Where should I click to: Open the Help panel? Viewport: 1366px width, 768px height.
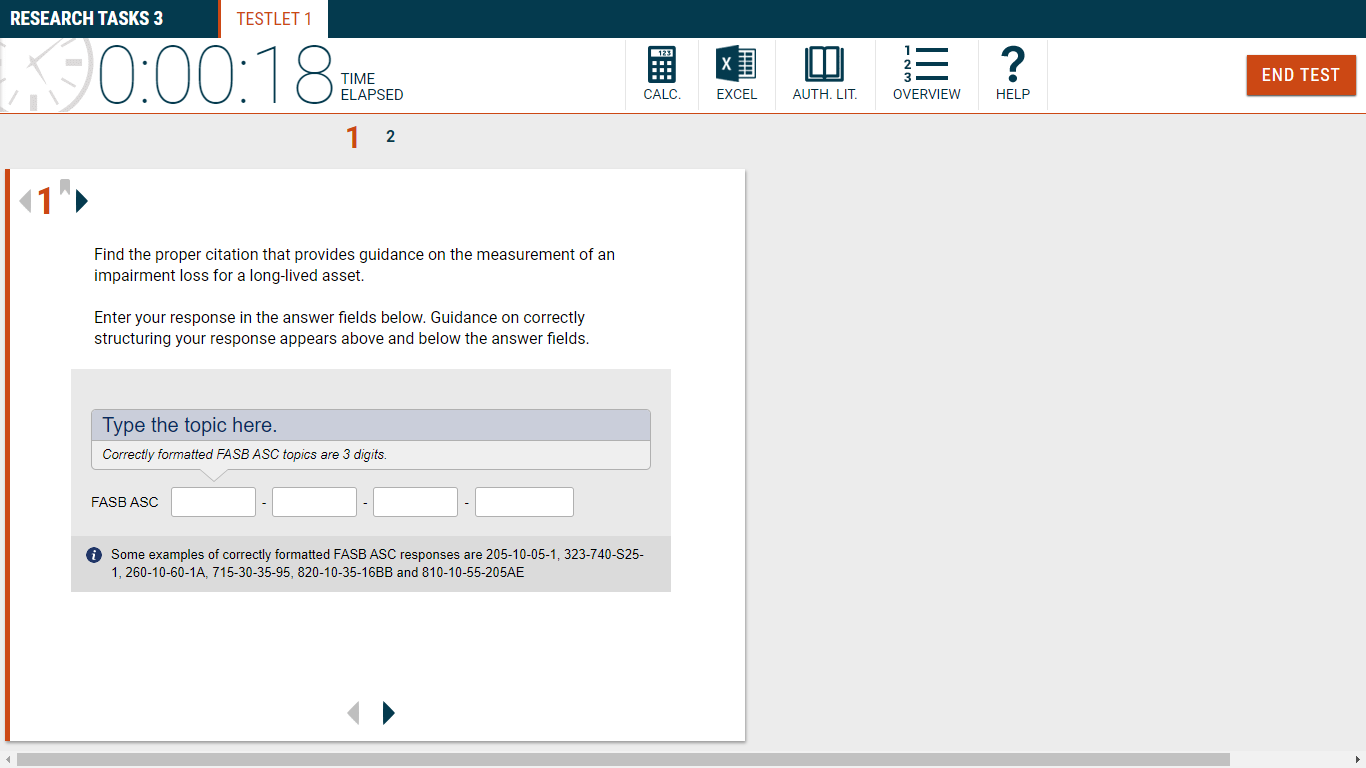click(1012, 73)
